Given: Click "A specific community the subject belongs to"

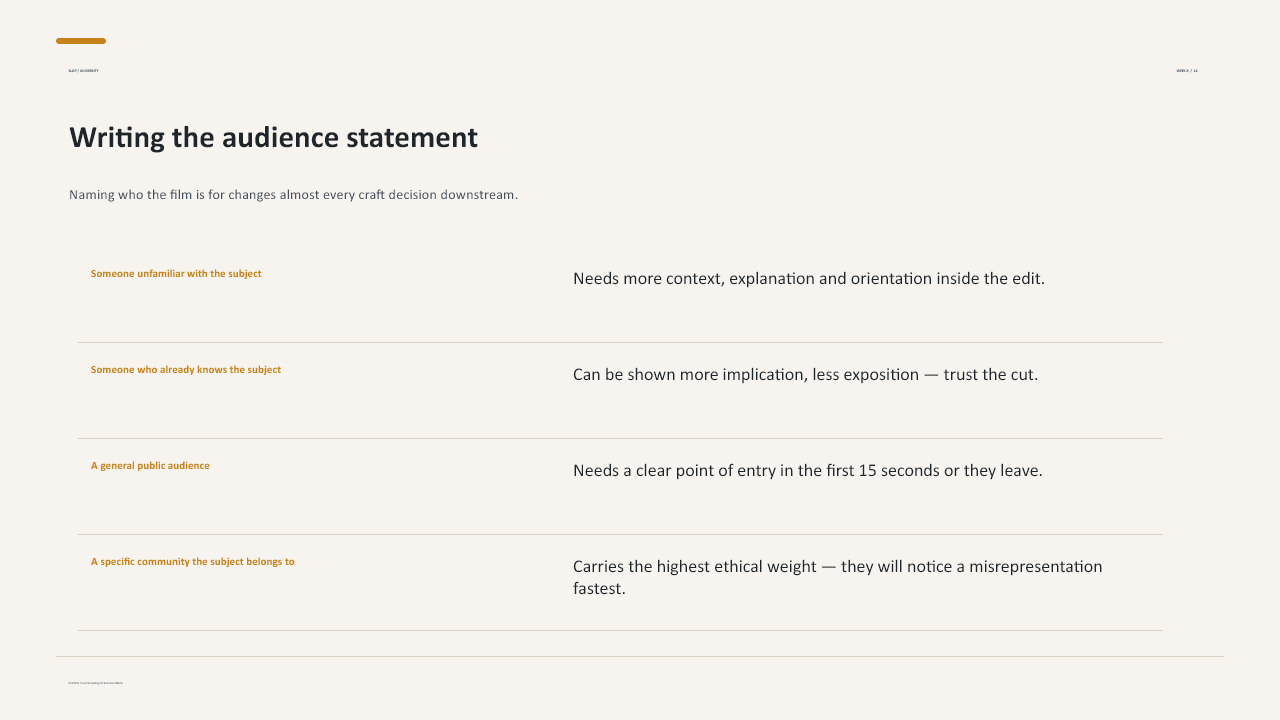Looking at the screenshot, I should [193, 562].
